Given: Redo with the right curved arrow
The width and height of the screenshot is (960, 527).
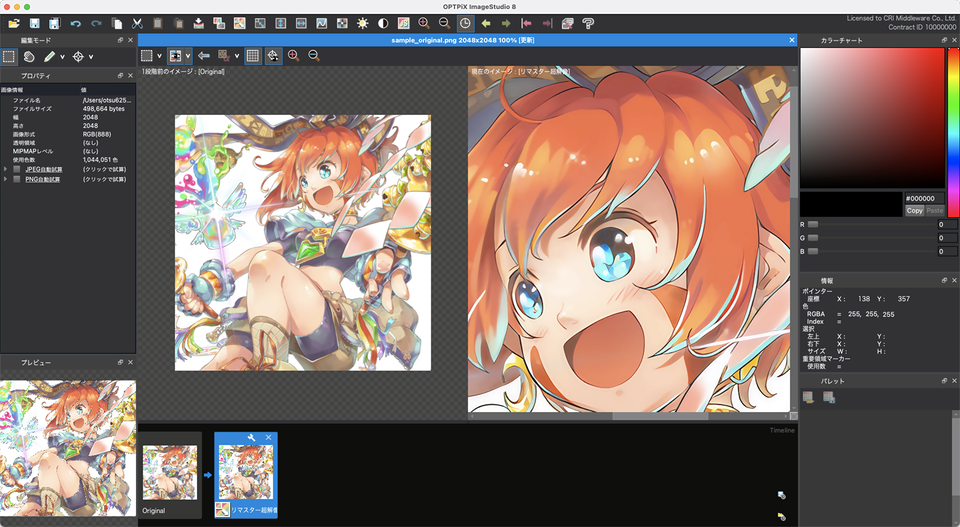Looking at the screenshot, I should [96, 23].
